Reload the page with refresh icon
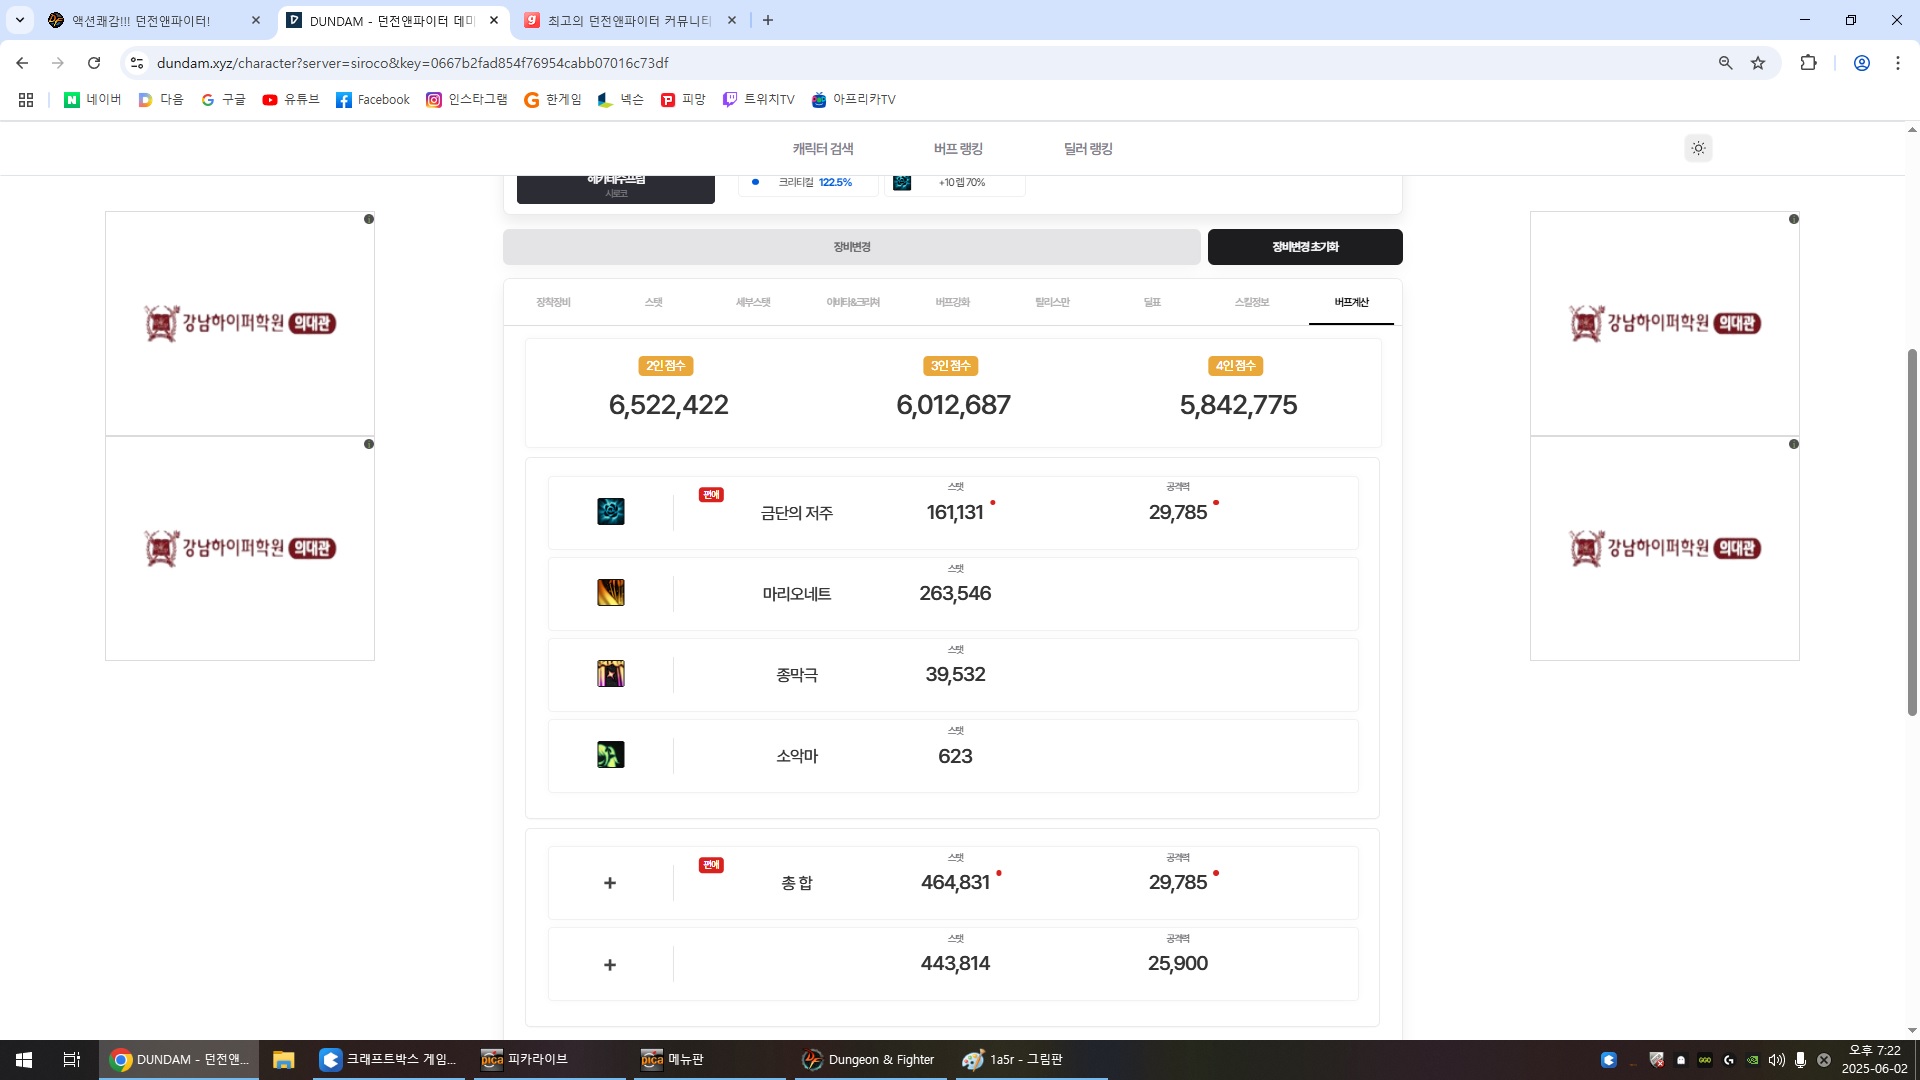The image size is (1920, 1080). (94, 63)
